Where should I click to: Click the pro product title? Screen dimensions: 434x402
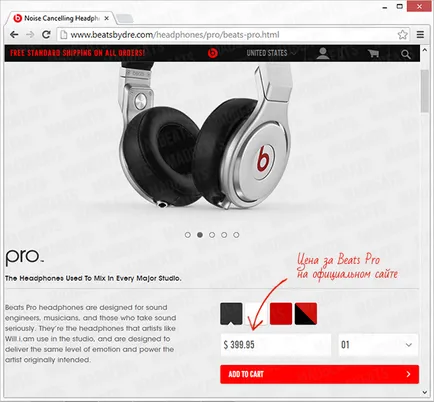(x=24, y=257)
